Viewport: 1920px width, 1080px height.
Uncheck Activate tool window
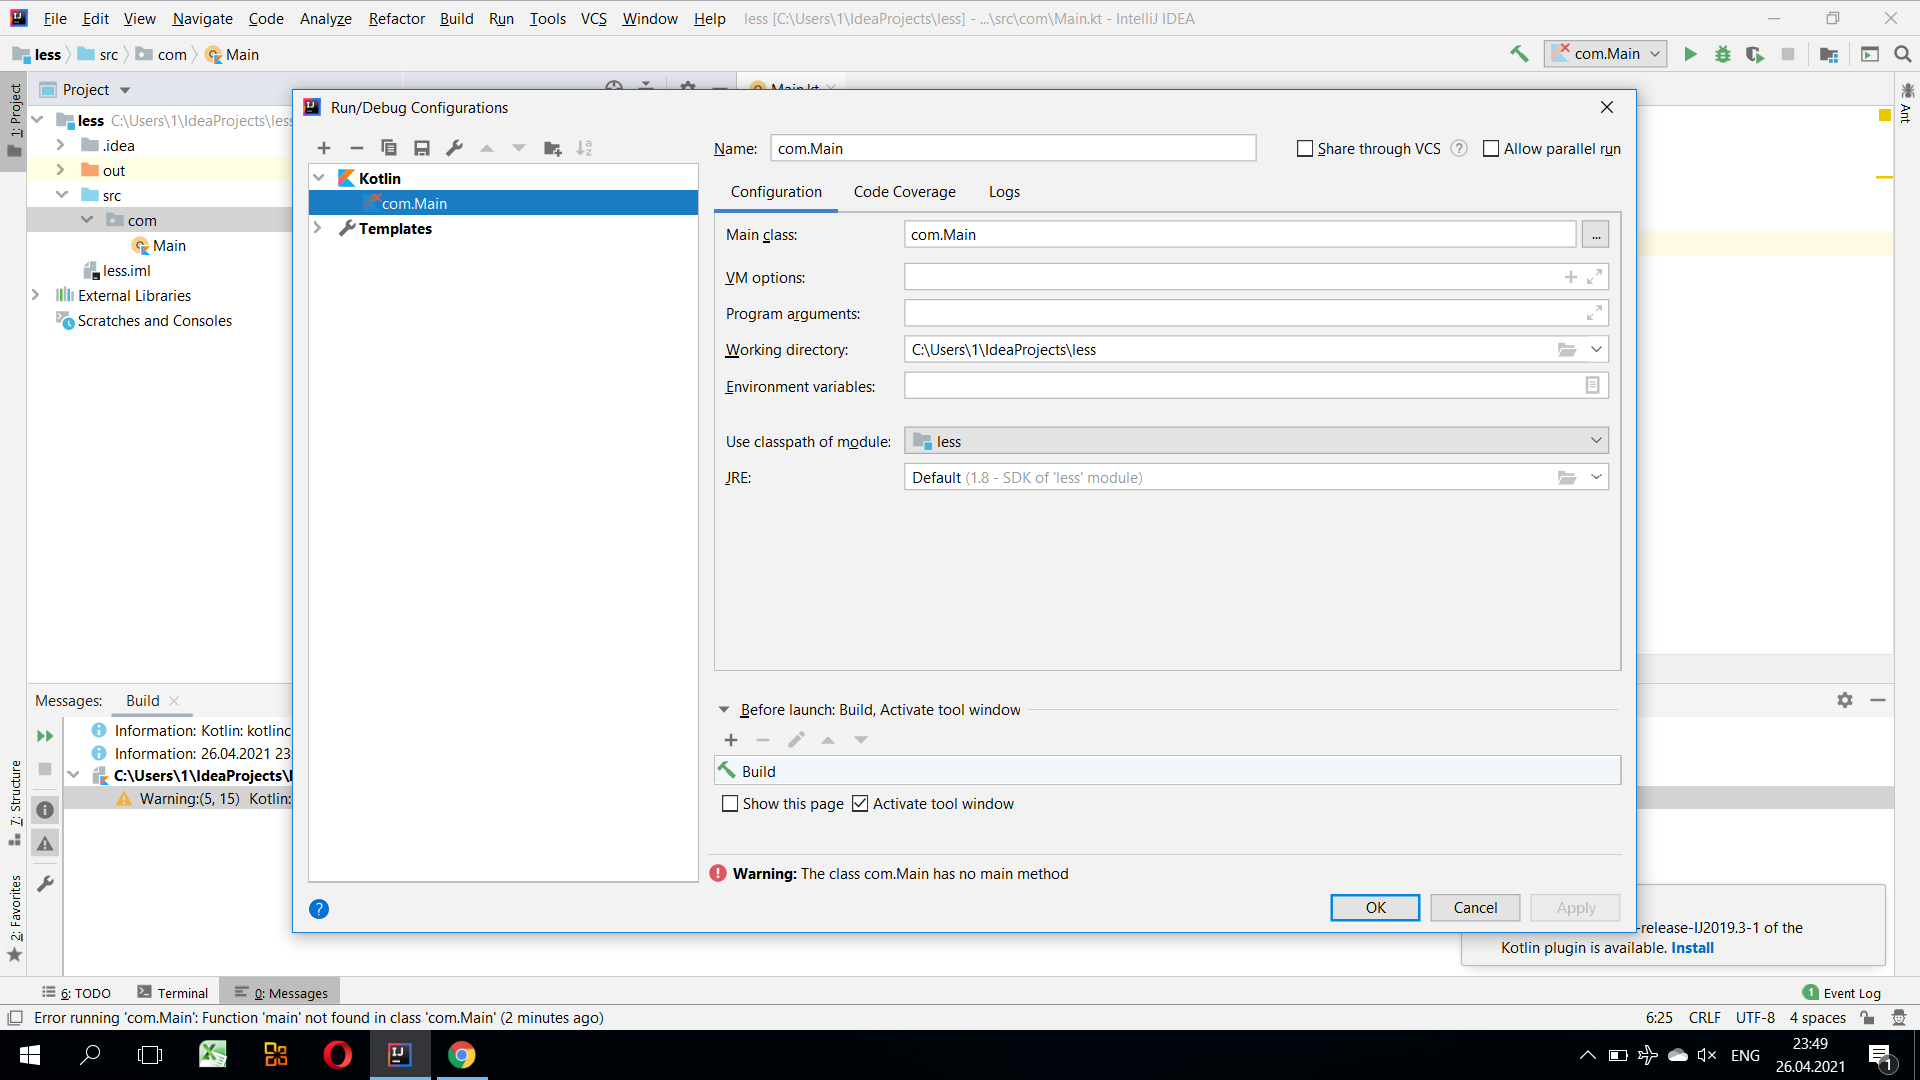[860, 804]
